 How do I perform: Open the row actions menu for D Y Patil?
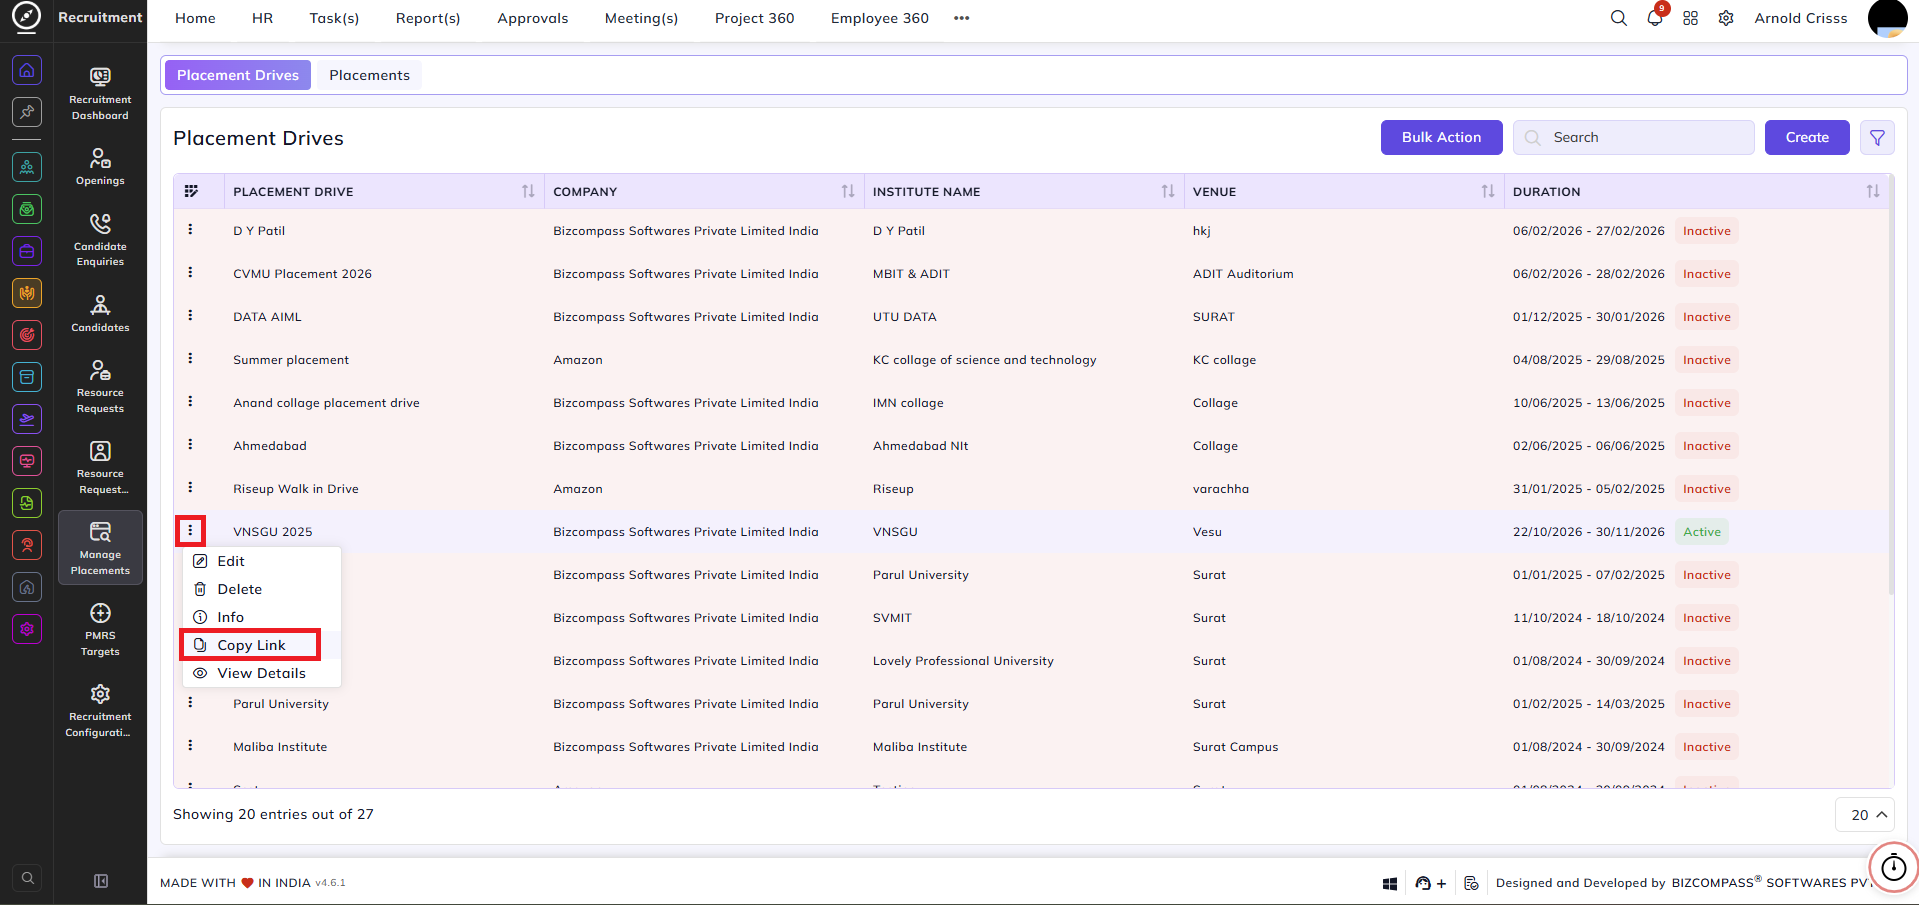click(x=190, y=230)
